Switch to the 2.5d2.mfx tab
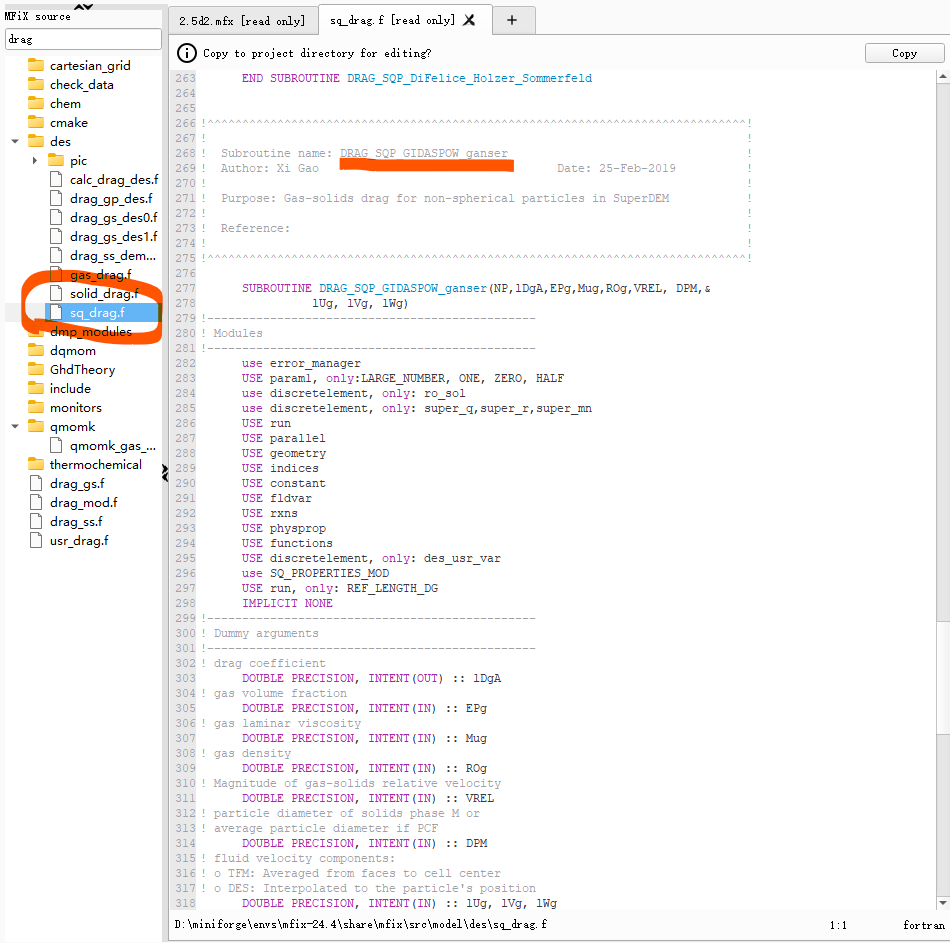 point(240,20)
